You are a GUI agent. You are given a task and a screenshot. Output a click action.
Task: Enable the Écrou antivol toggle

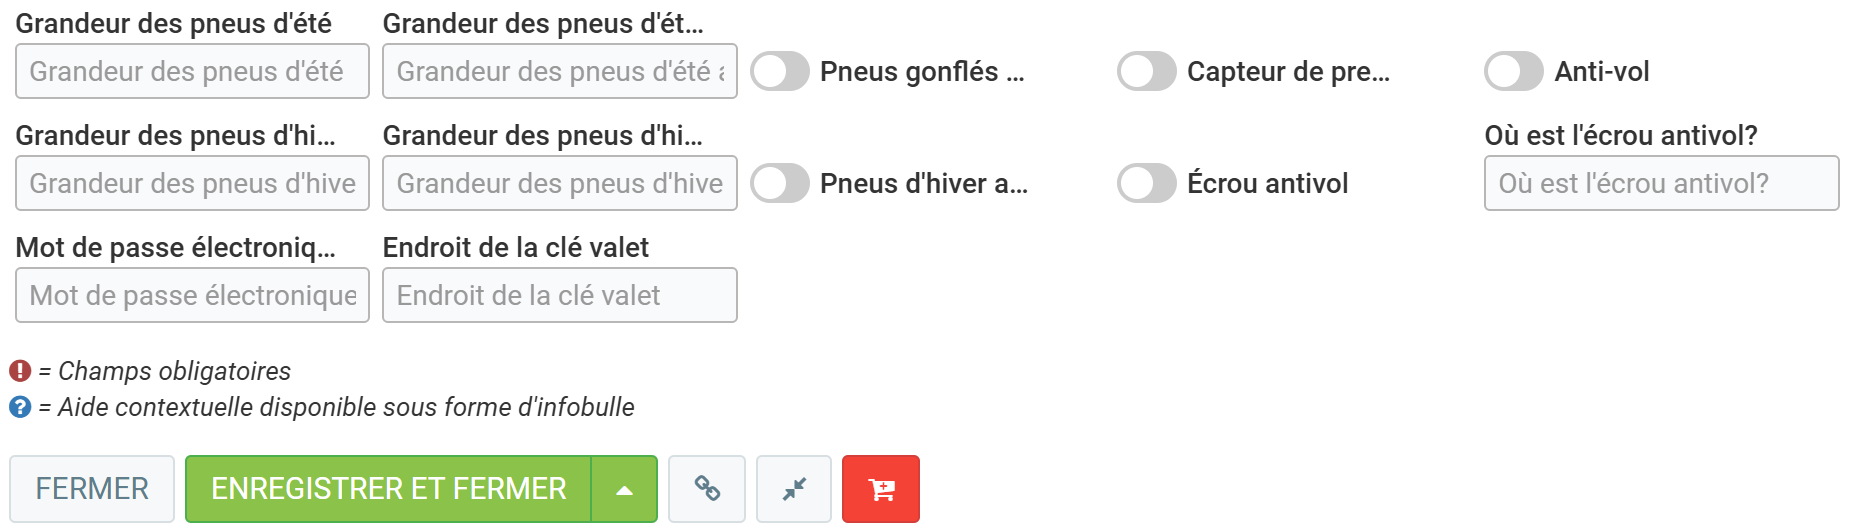[x=1147, y=184]
